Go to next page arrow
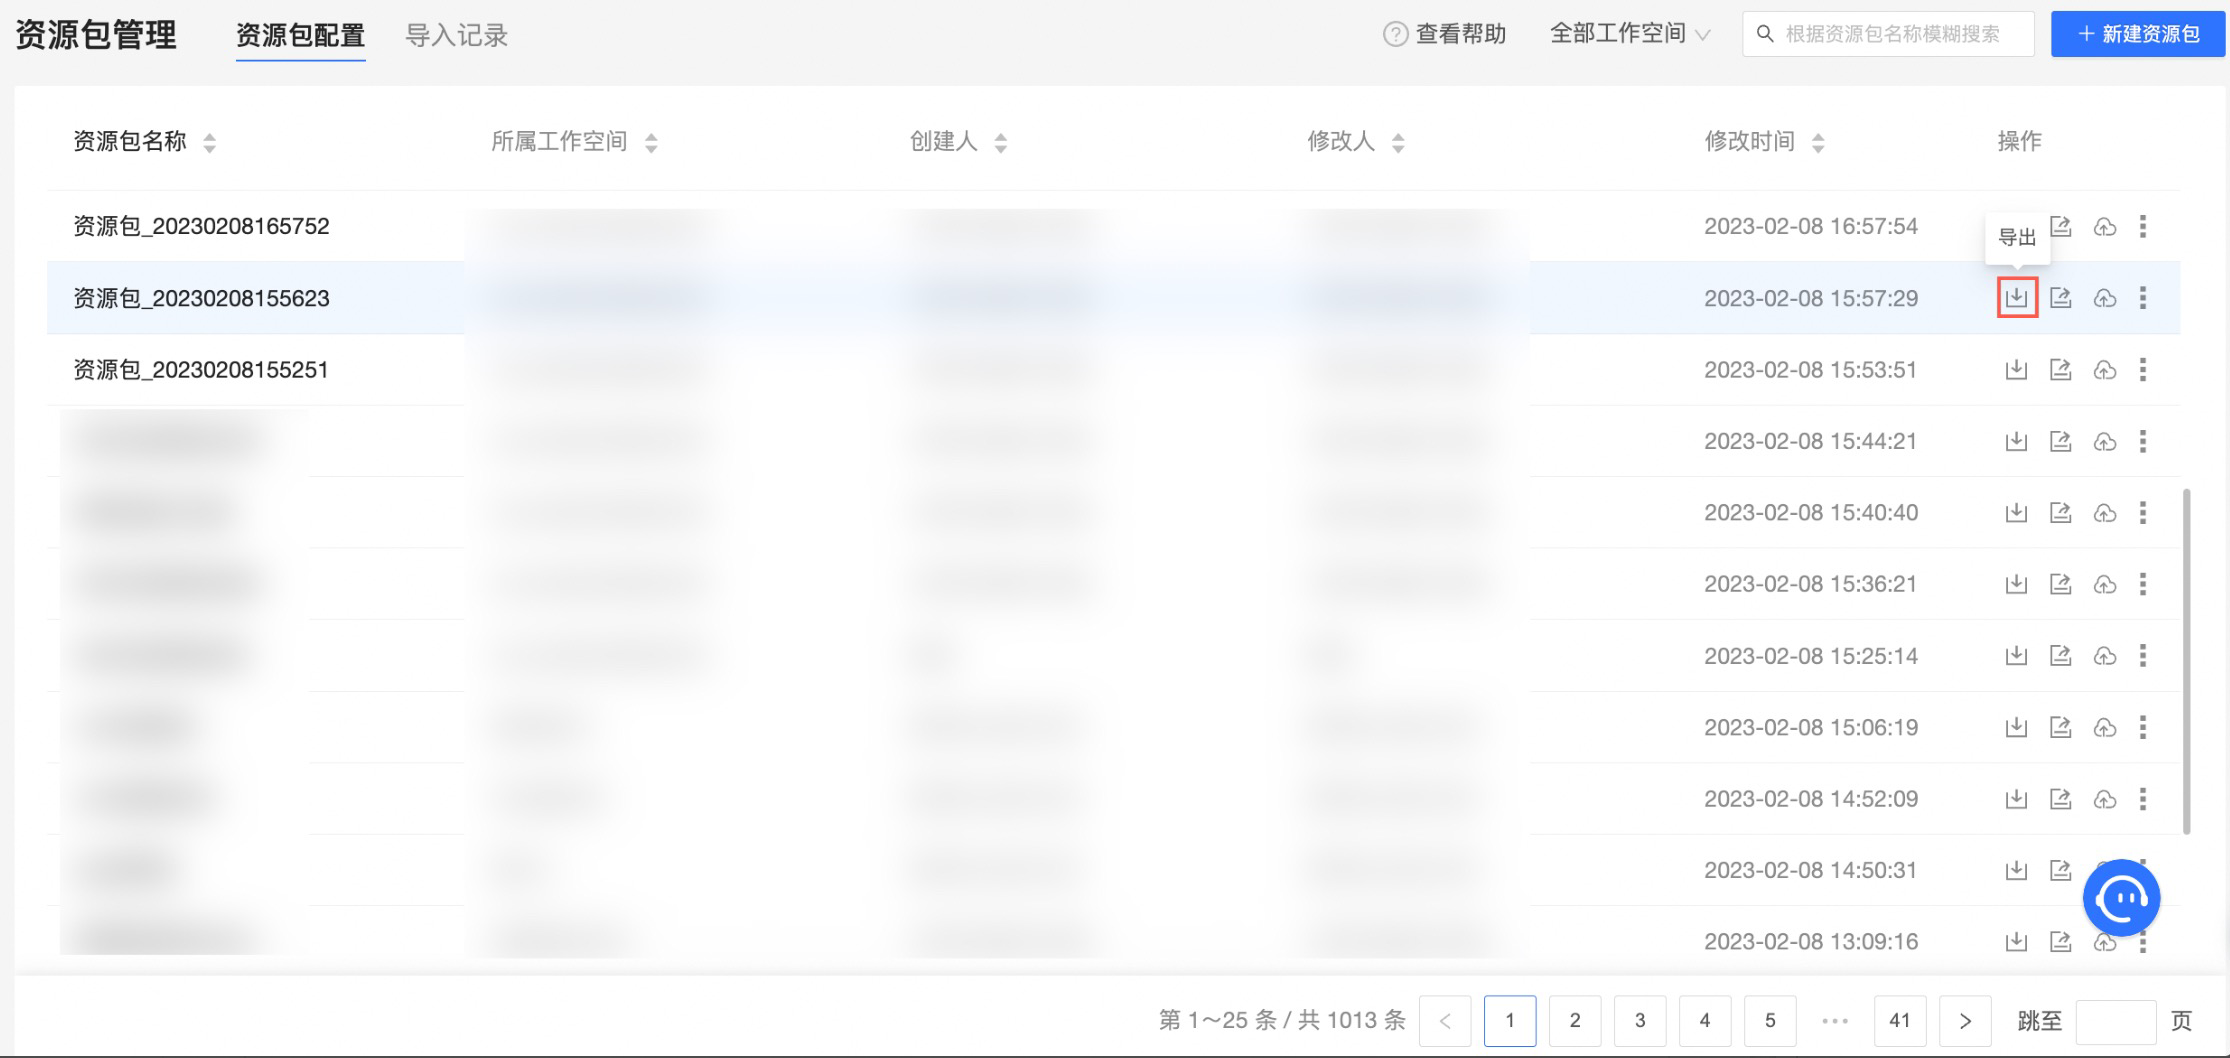2230x1058 pixels. (1965, 1020)
